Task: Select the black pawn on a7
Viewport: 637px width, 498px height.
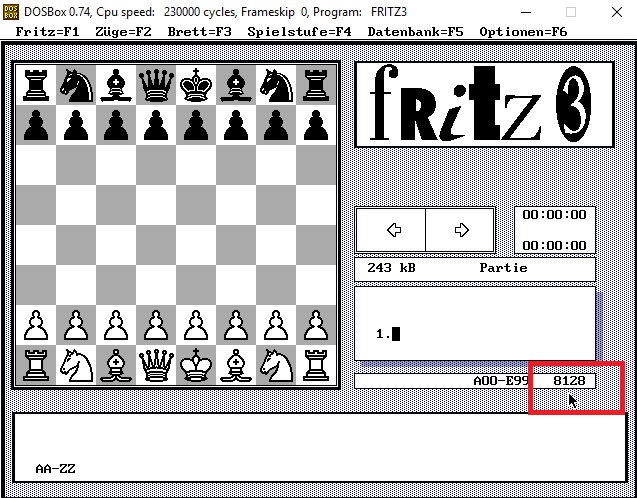Action: coord(36,125)
